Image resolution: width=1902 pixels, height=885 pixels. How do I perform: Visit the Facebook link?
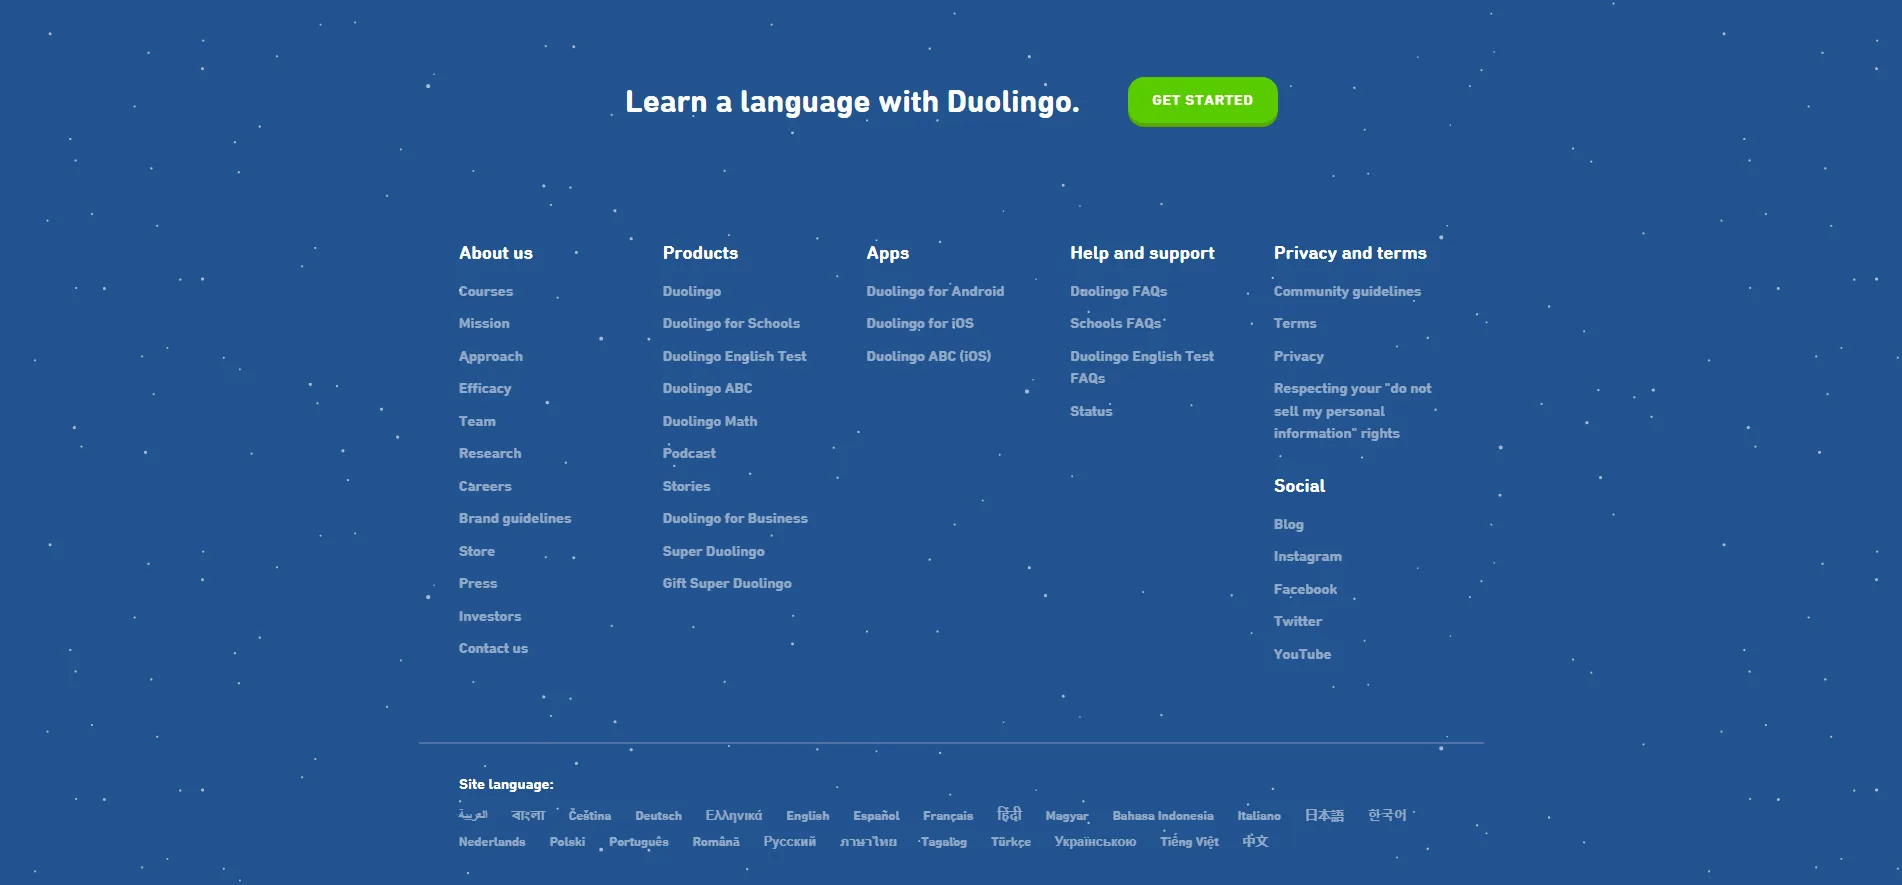coord(1305,589)
